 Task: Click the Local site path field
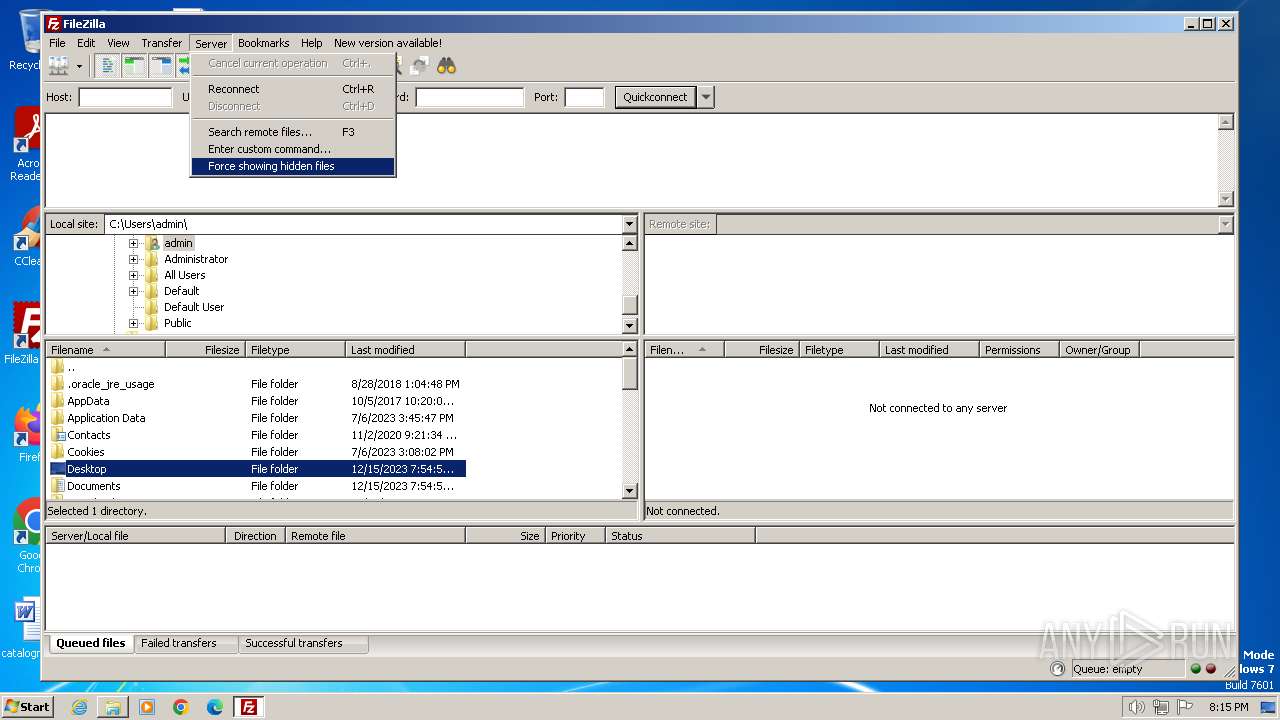(363, 224)
